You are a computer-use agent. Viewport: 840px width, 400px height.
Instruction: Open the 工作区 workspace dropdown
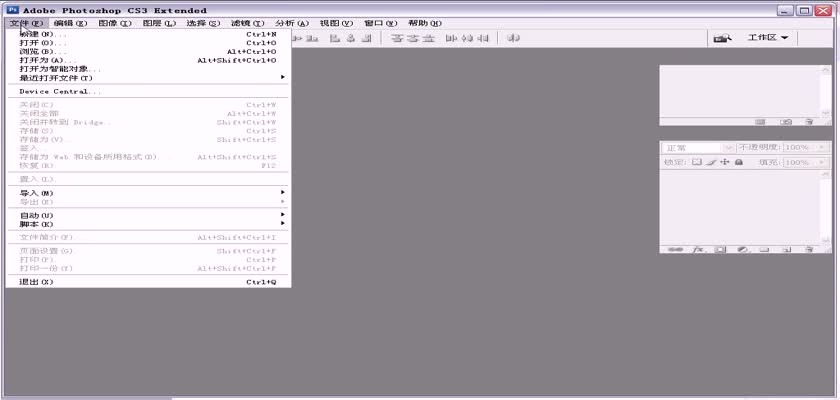[x=768, y=38]
